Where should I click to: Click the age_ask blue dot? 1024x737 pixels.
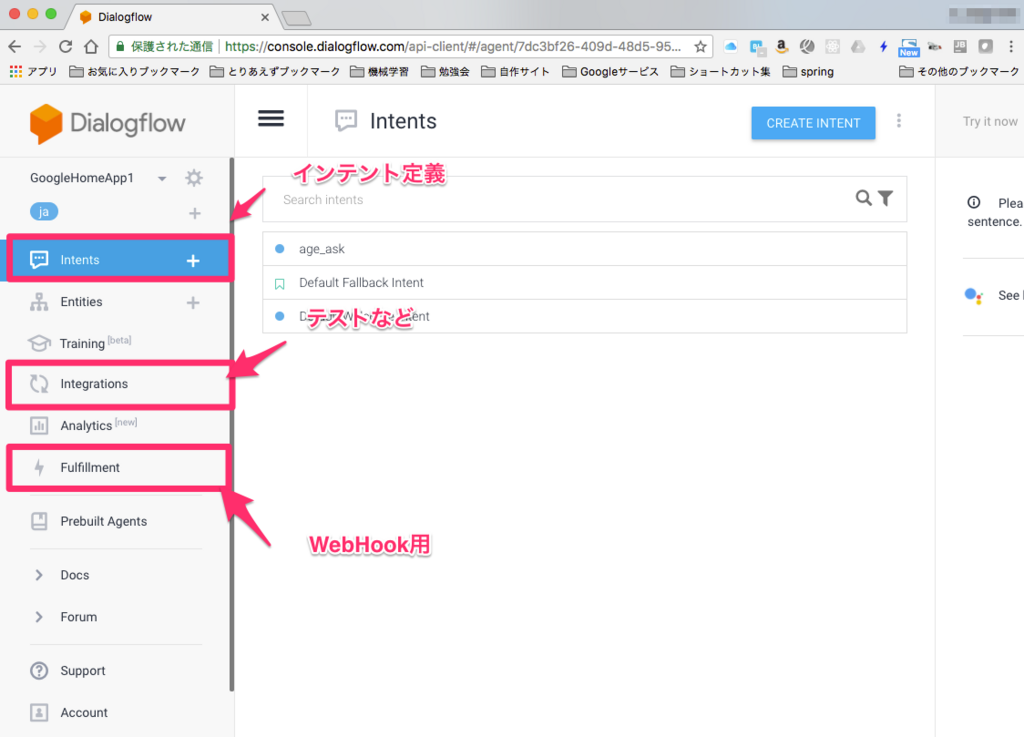pyautogui.click(x=280, y=249)
